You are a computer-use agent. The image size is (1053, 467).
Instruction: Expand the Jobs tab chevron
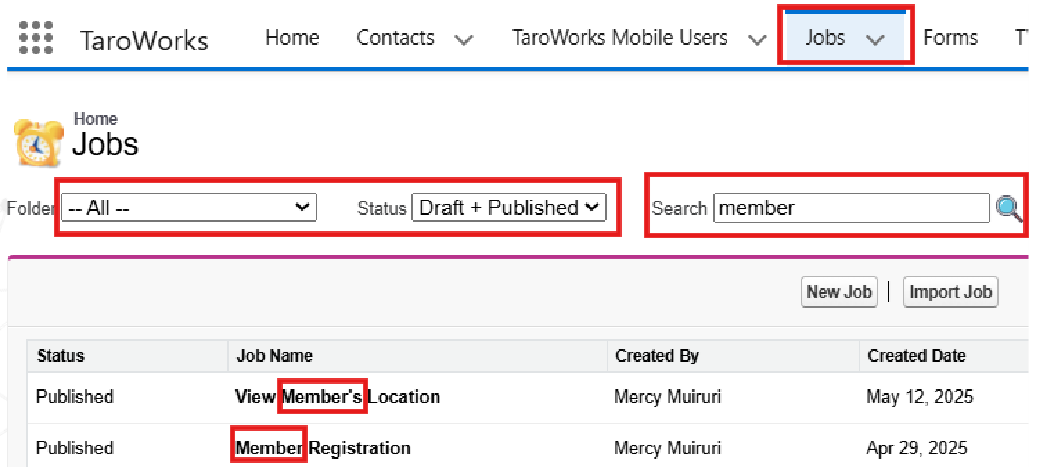tap(874, 40)
